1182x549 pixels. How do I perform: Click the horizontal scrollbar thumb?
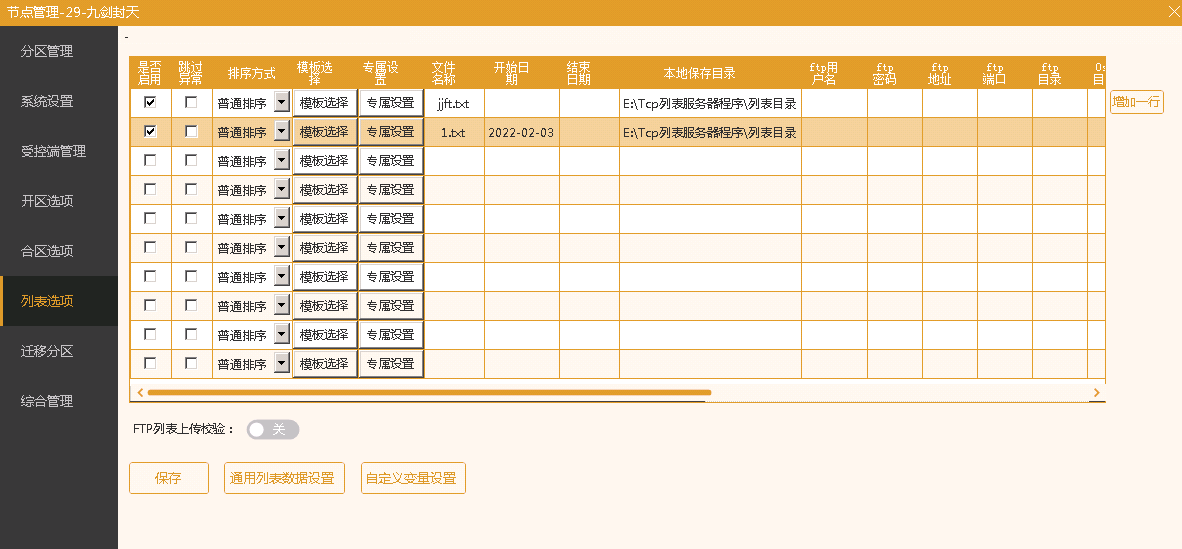point(429,393)
